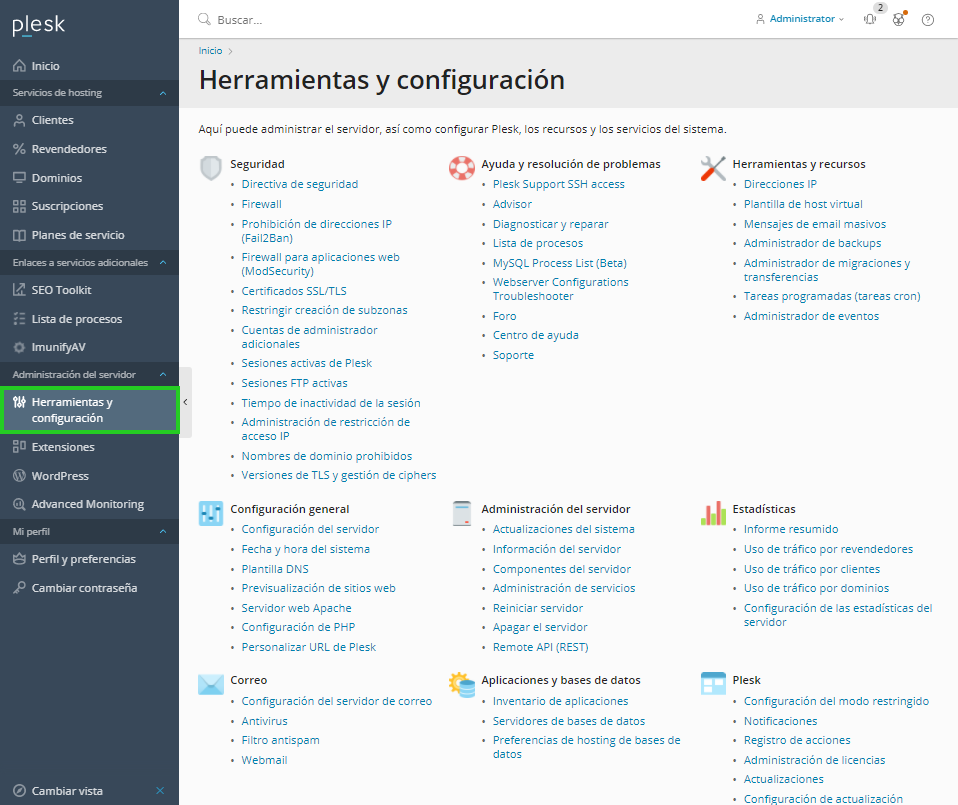Open Tareas programadas (tareas cron) link

click(832, 296)
